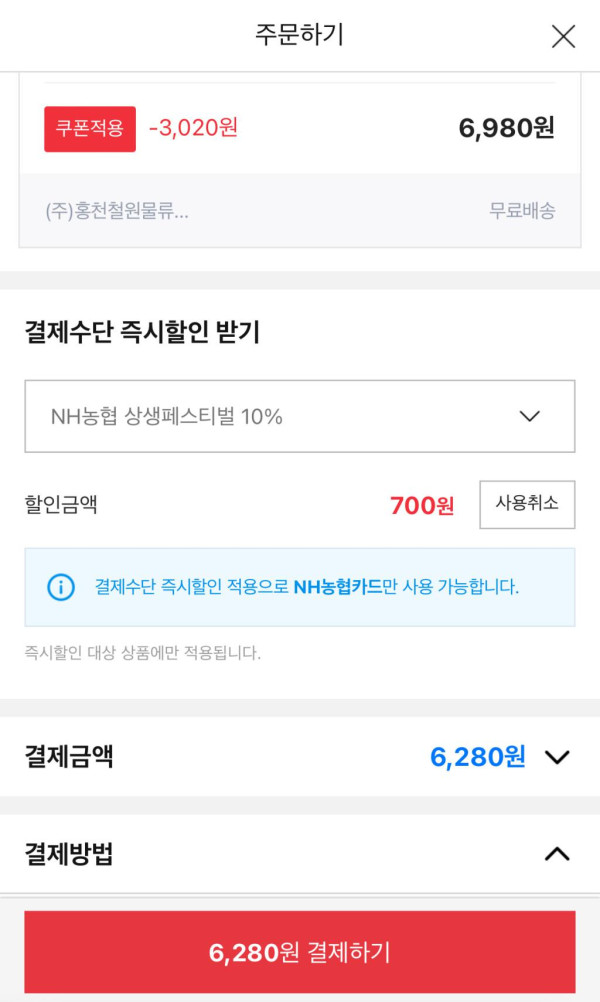Click the 6,980원 product price

[506, 128]
